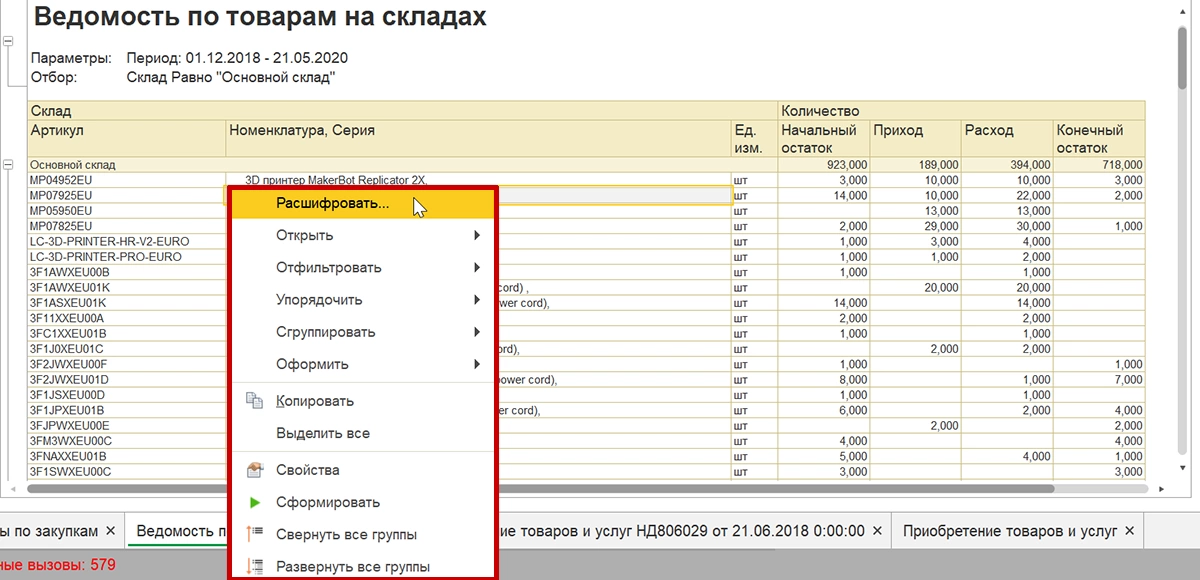Open the Открыть submenu
The width and height of the screenshot is (1200, 580).
(362, 236)
